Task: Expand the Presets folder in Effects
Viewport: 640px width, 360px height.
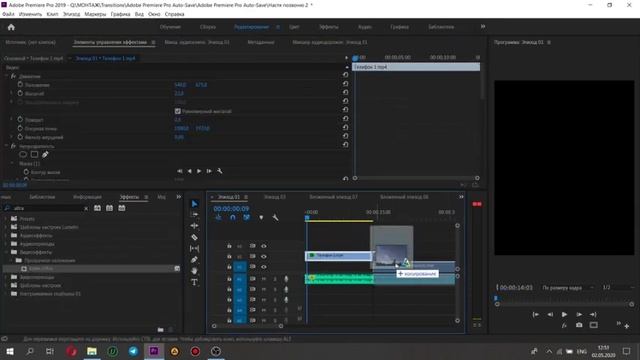Action: pos(6,219)
